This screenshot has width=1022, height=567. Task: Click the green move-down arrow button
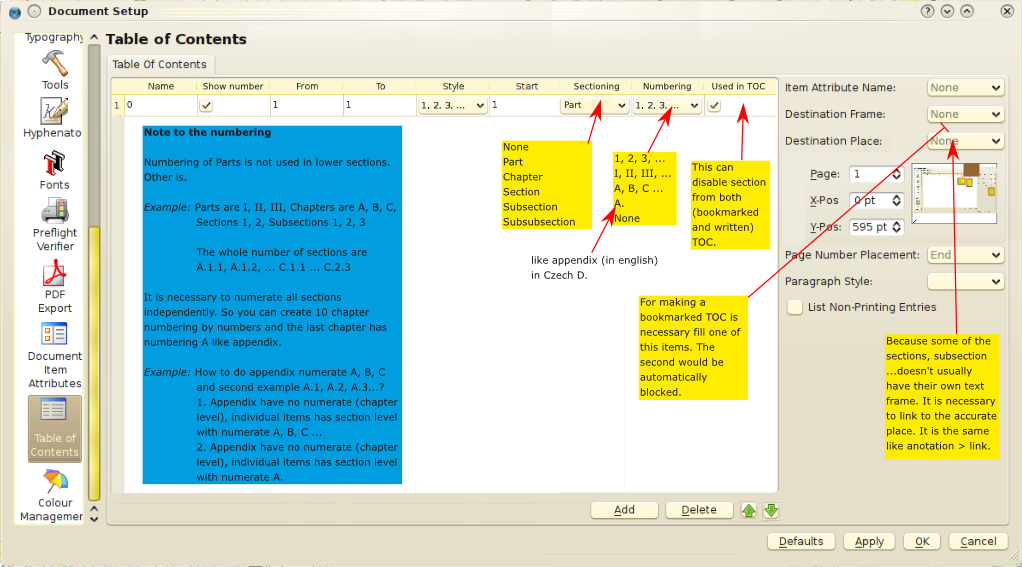770,511
